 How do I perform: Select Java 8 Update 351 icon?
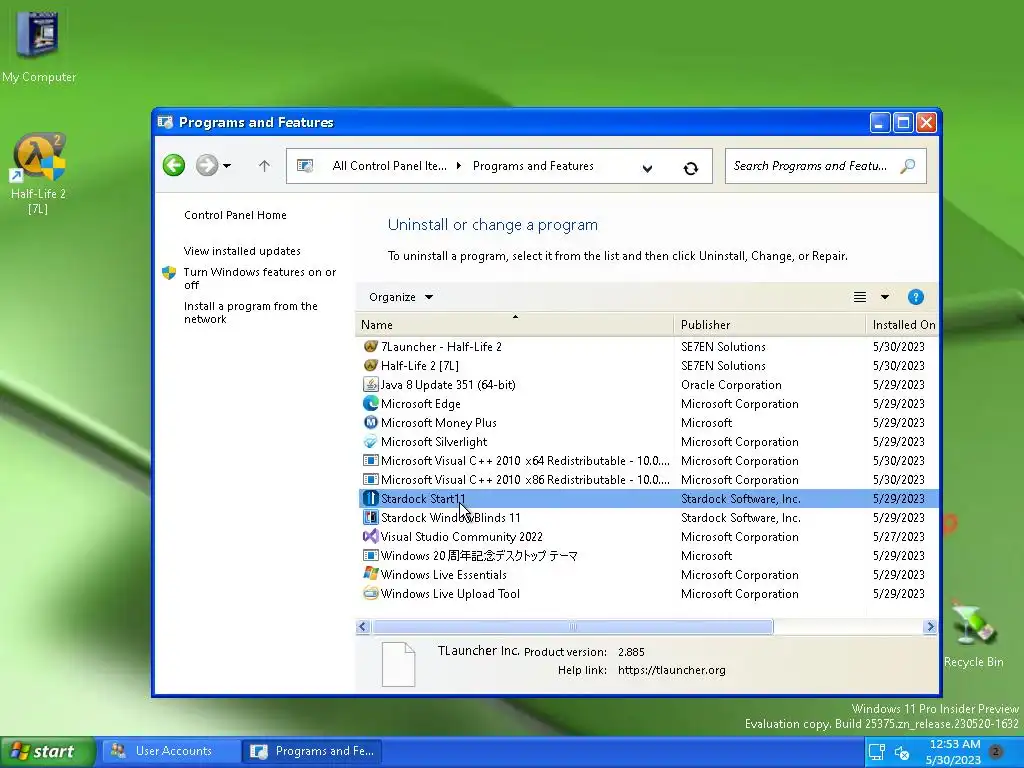click(370, 384)
